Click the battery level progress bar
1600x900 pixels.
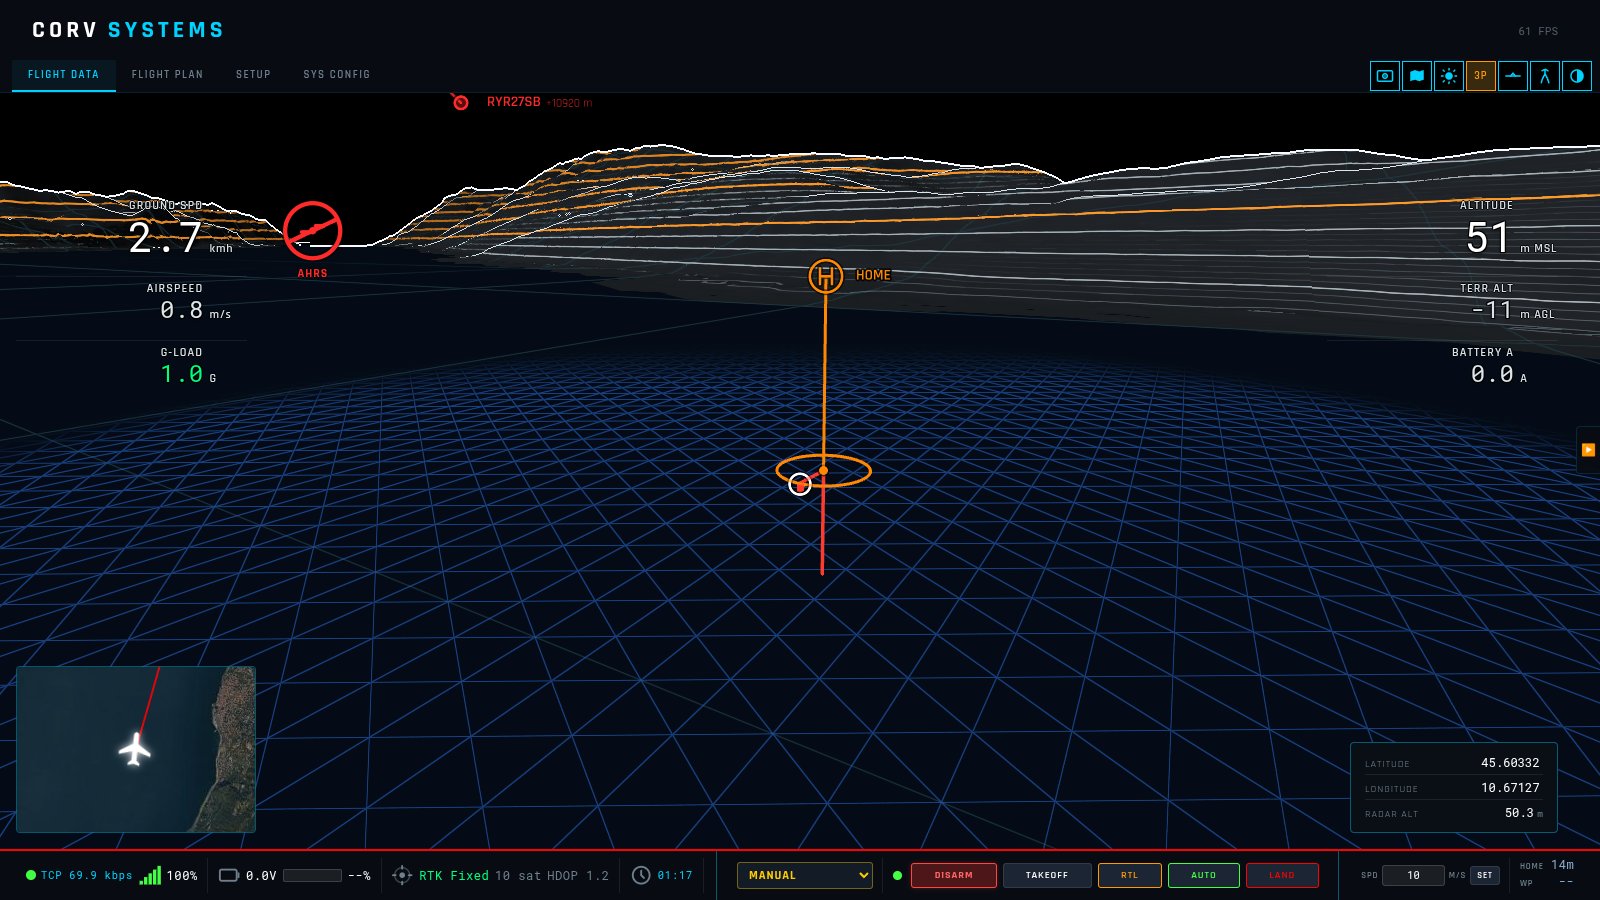coord(313,875)
